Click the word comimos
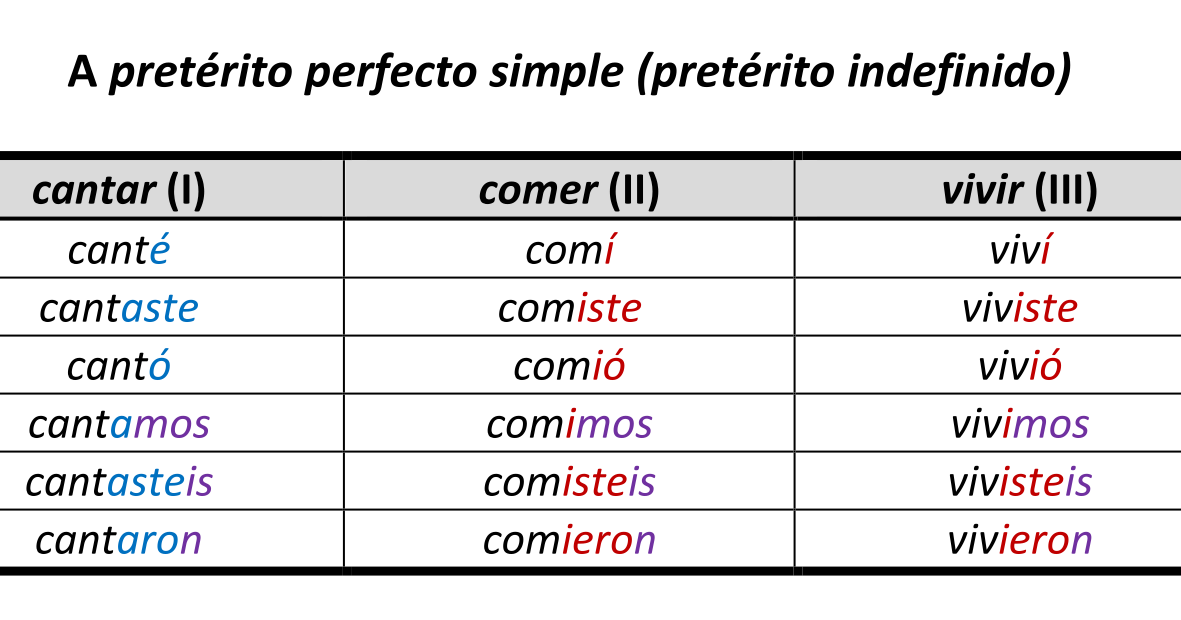Viewport: 1181px width, 620px height. pos(569,424)
